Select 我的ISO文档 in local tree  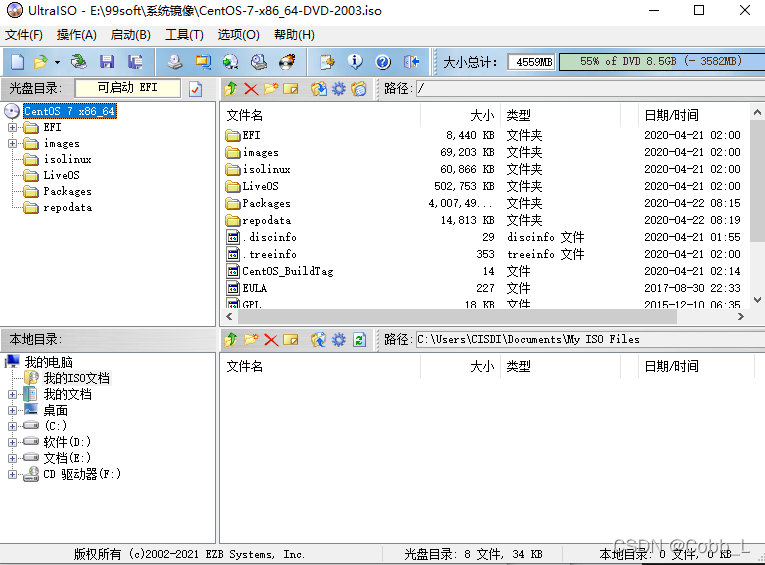77,378
